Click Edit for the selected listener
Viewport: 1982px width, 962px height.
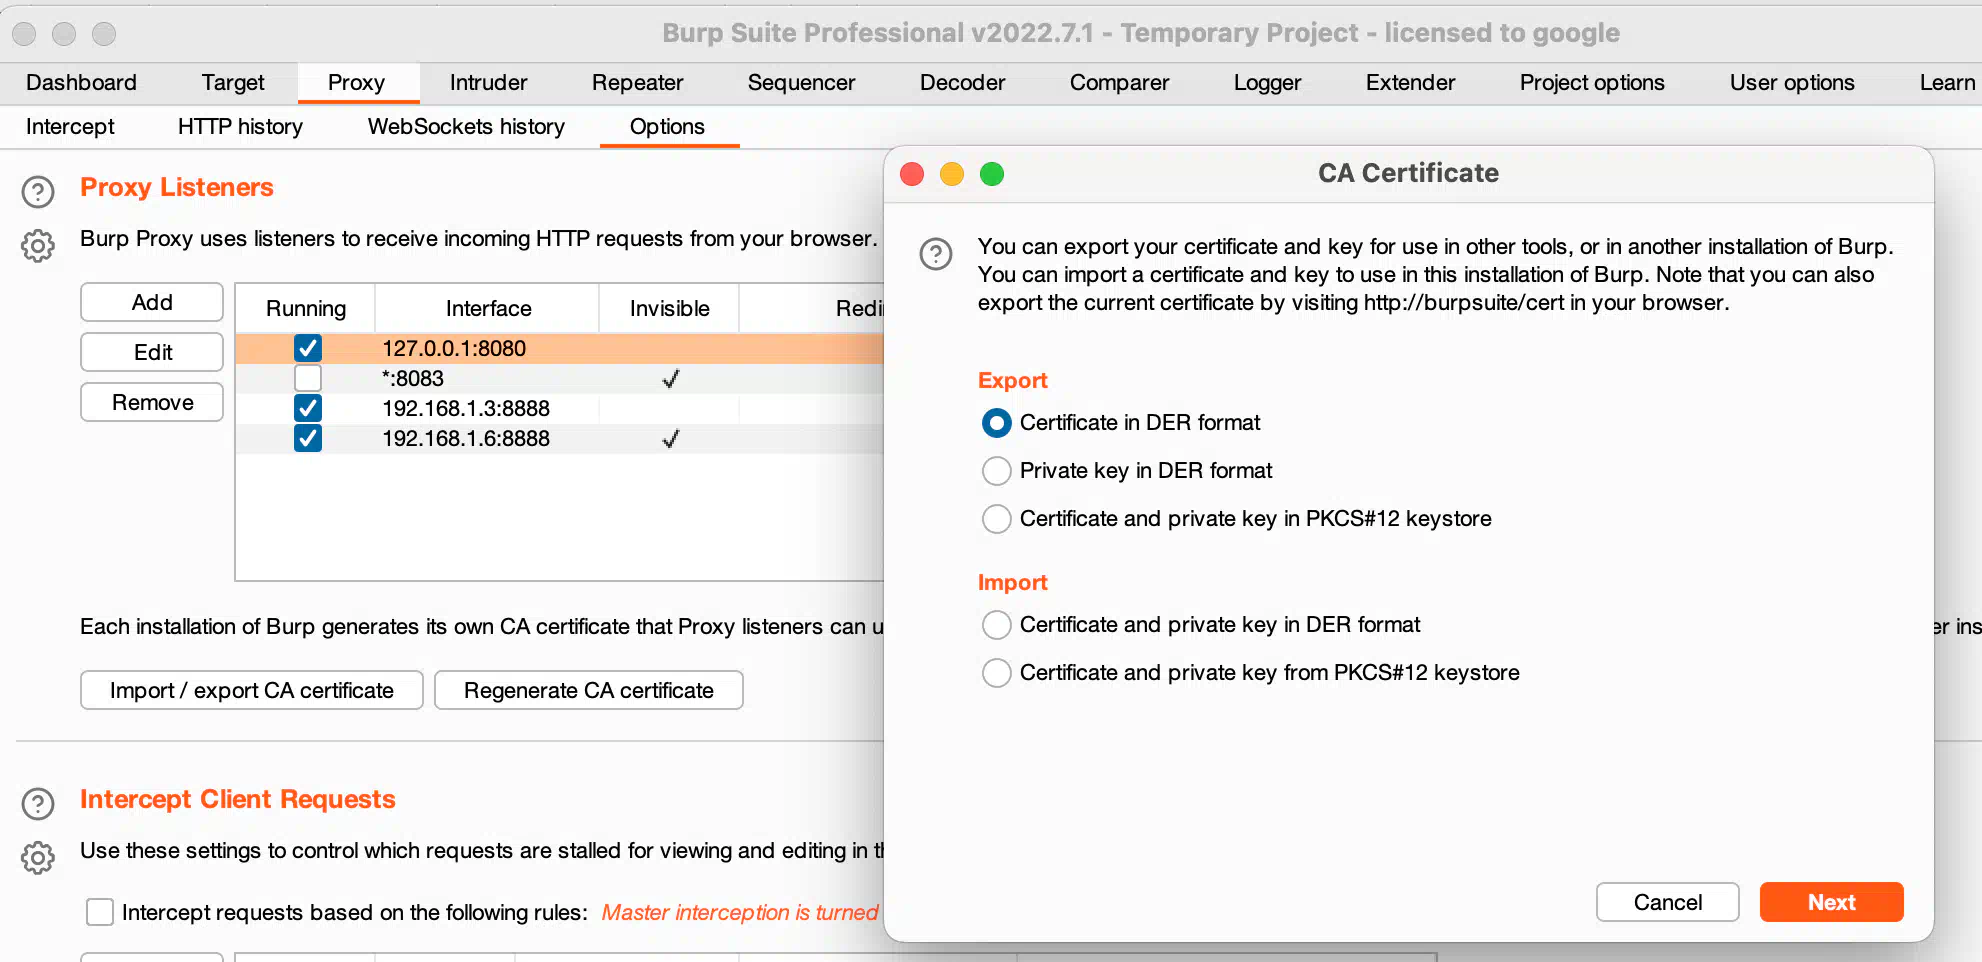tap(152, 352)
